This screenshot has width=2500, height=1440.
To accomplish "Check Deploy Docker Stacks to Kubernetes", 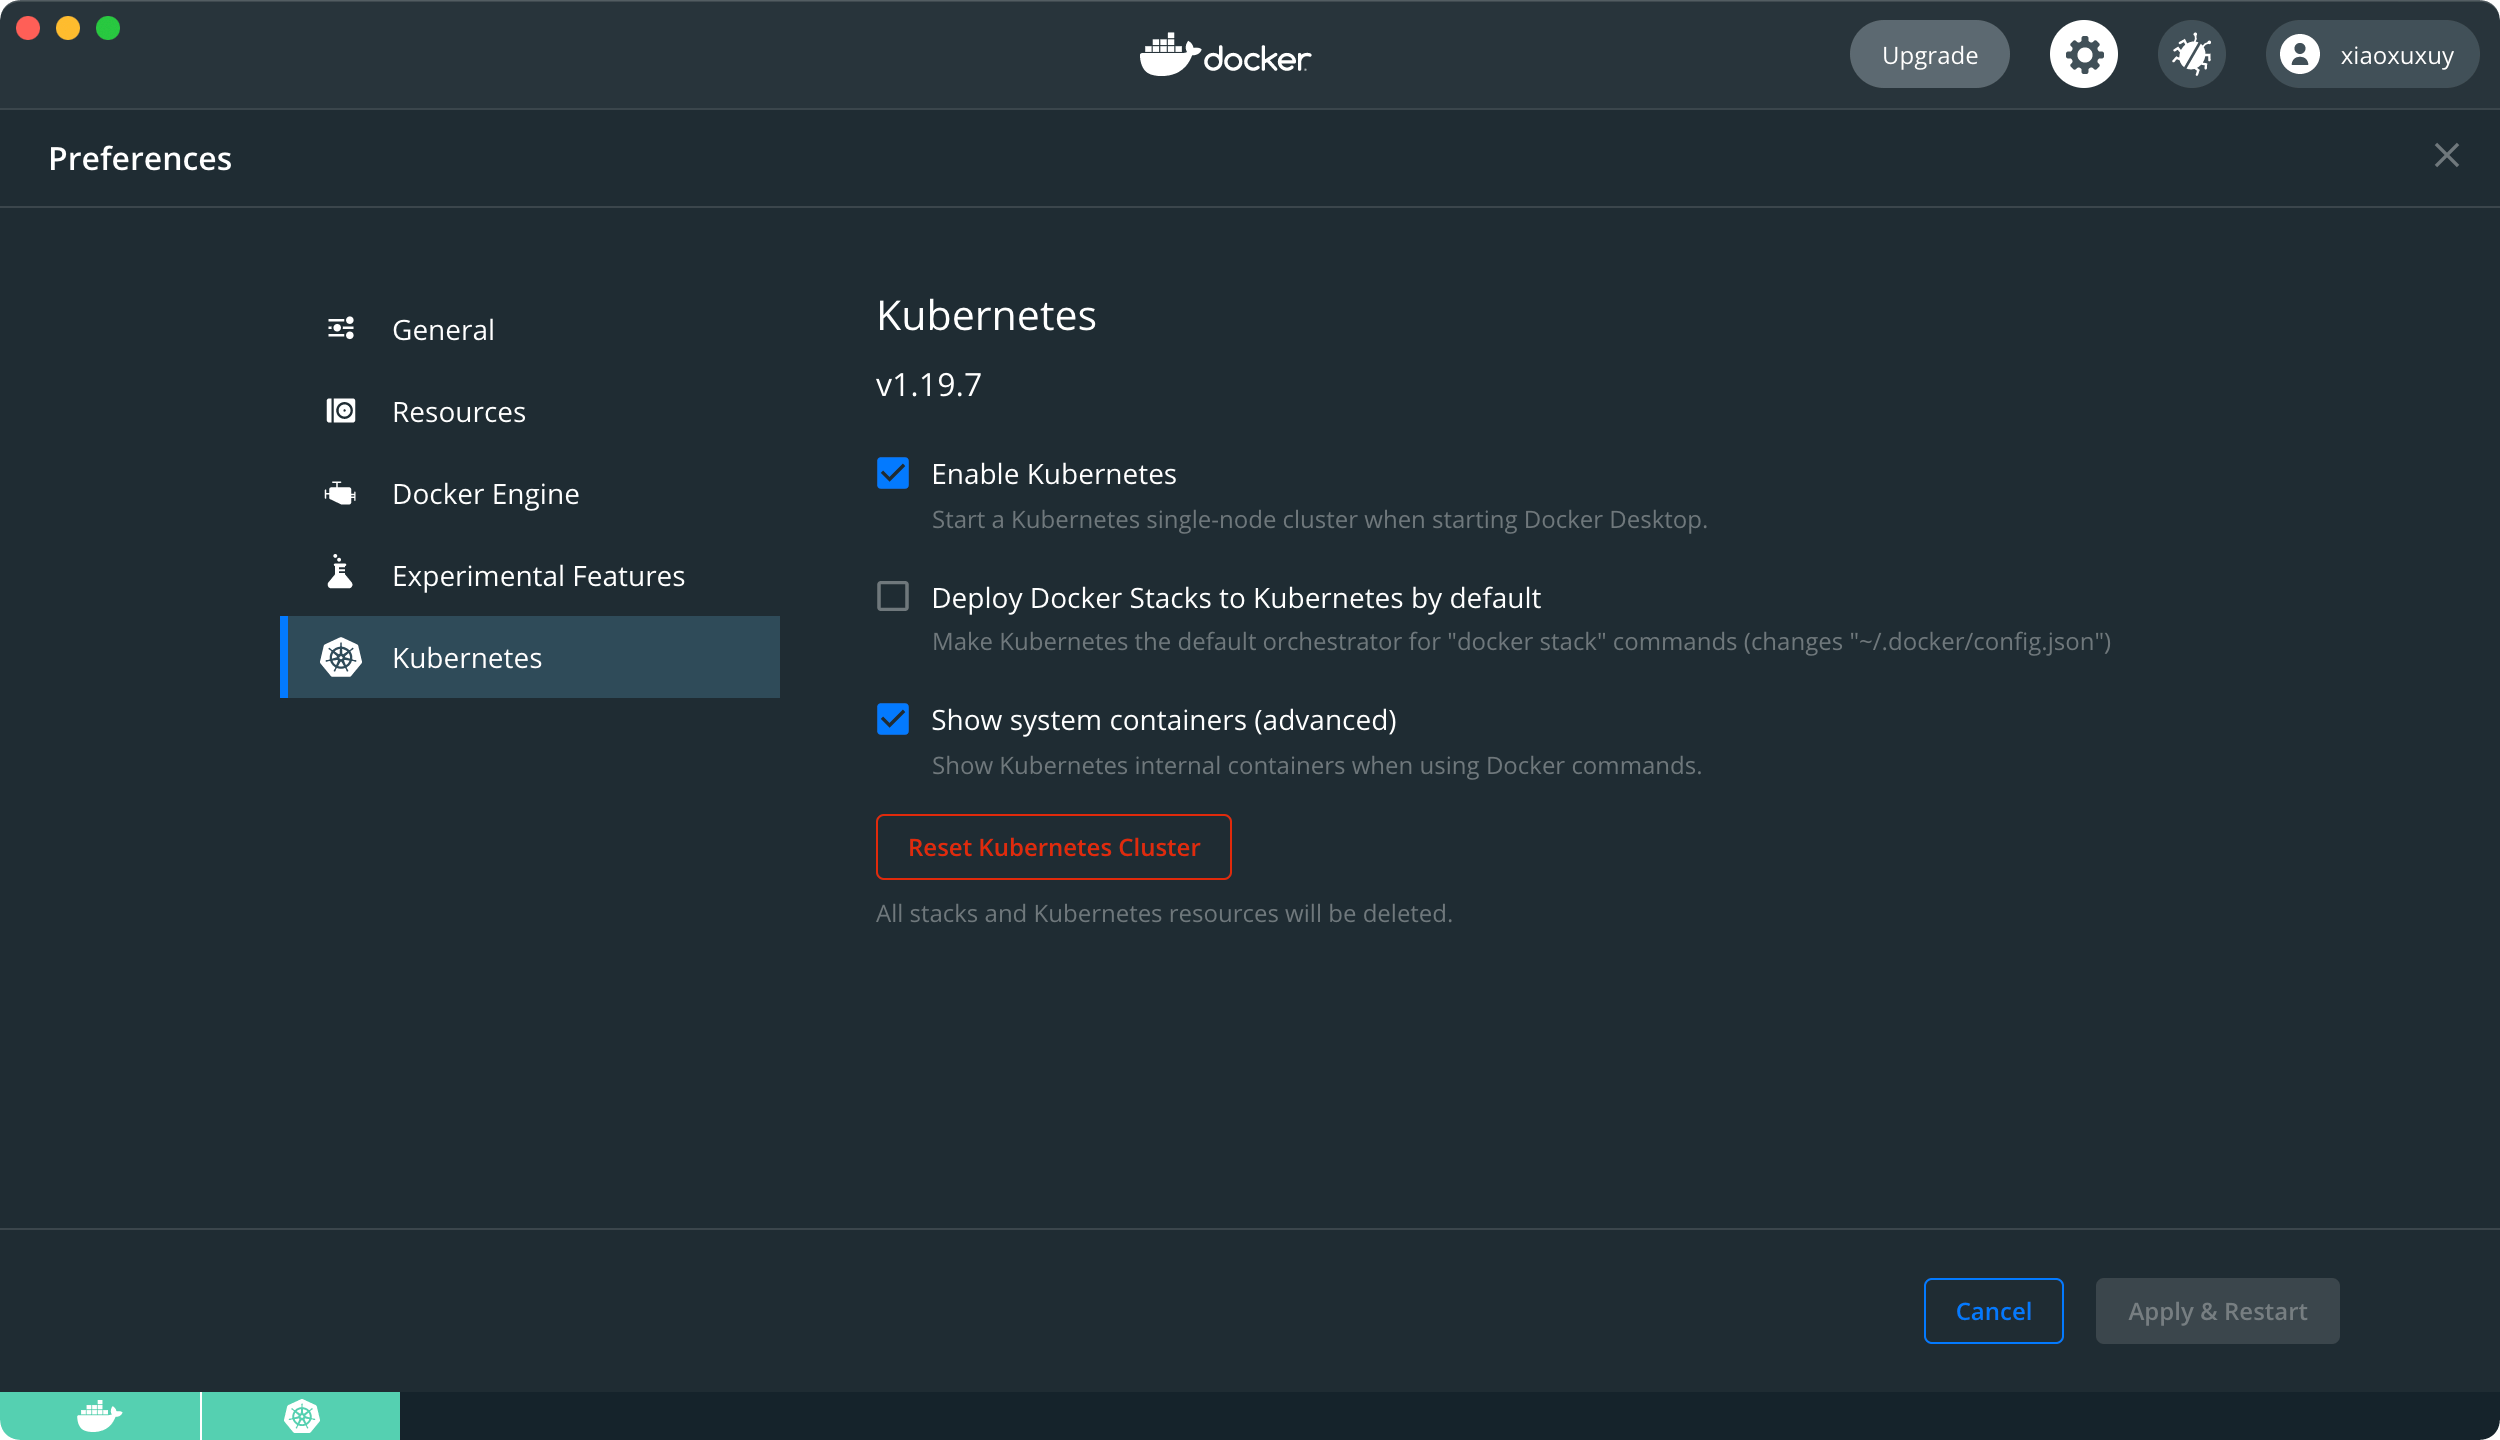I will pos(893,597).
